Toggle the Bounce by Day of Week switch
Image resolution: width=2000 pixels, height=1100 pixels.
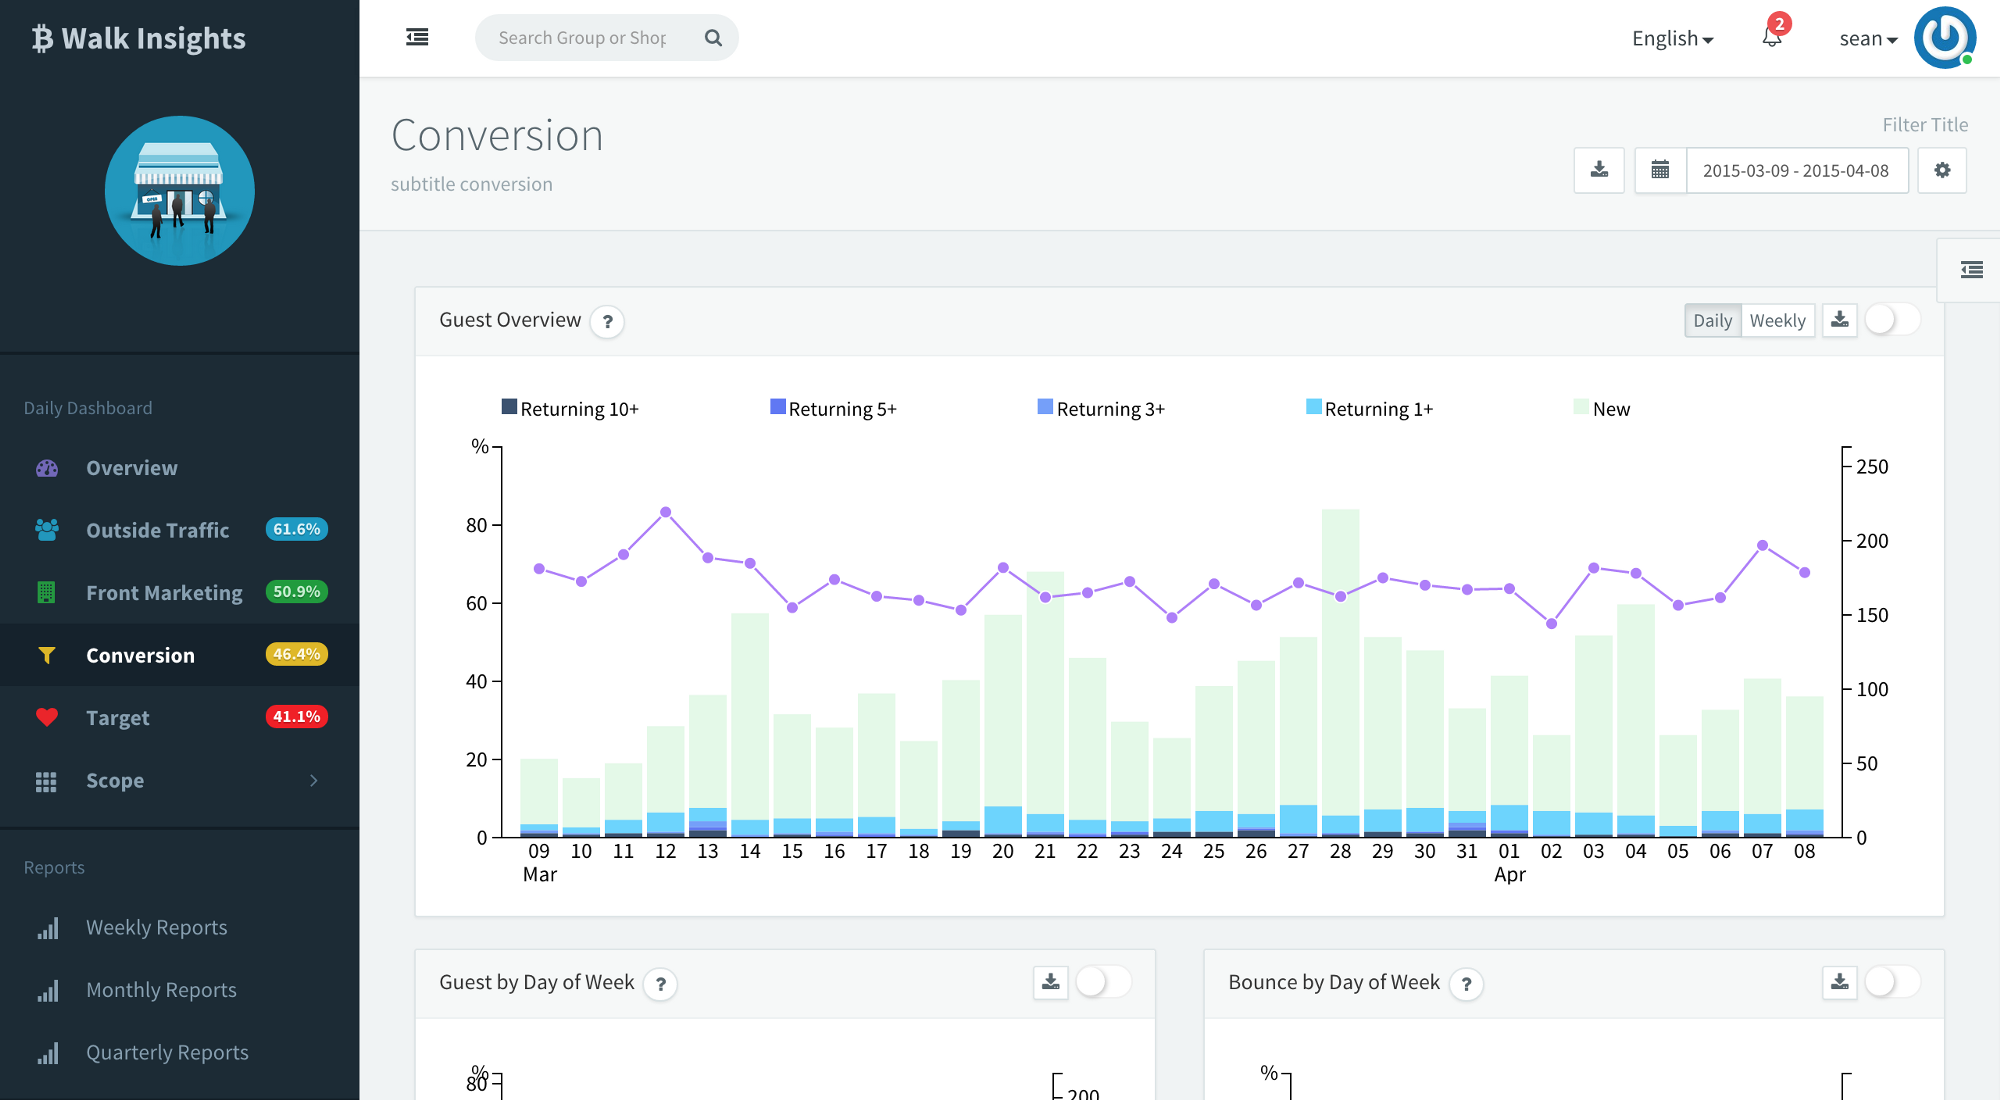point(1892,982)
